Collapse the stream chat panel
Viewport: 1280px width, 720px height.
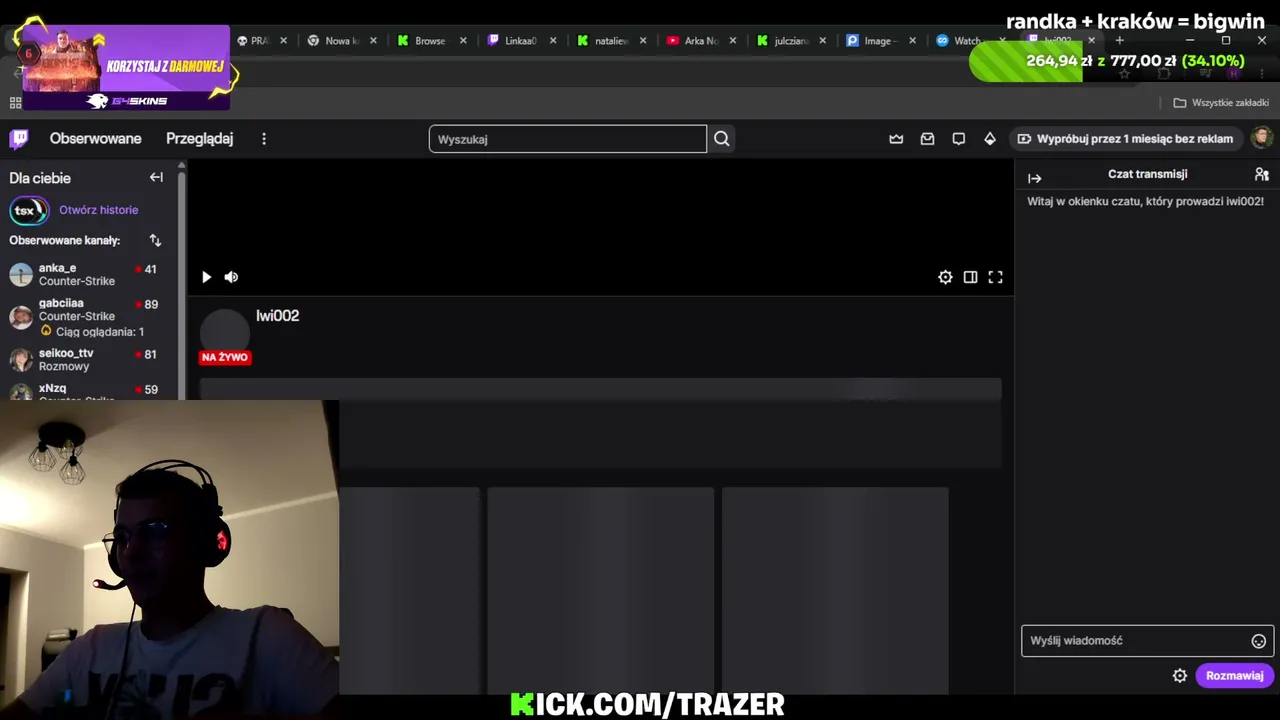click(x=1035, y=178)
